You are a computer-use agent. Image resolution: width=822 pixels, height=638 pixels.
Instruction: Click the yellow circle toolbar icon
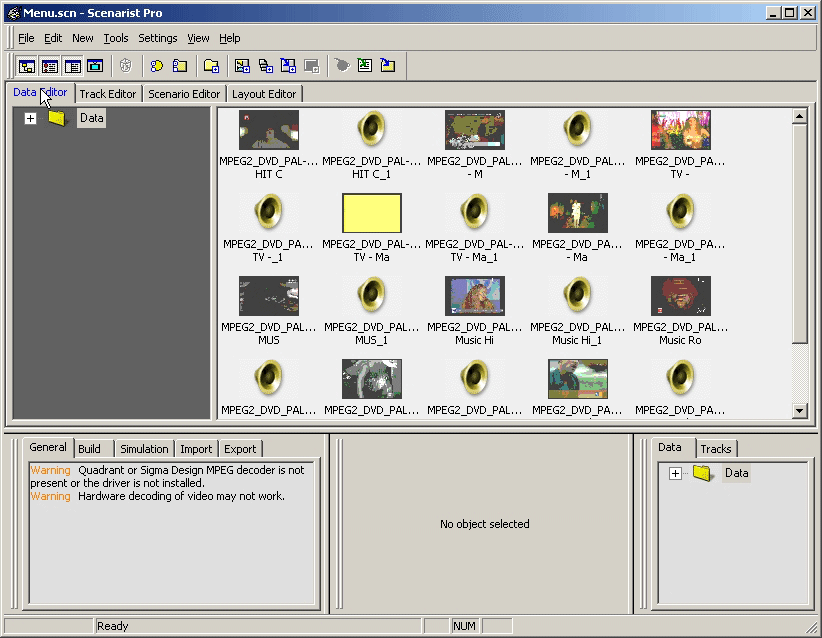(156, 66)
